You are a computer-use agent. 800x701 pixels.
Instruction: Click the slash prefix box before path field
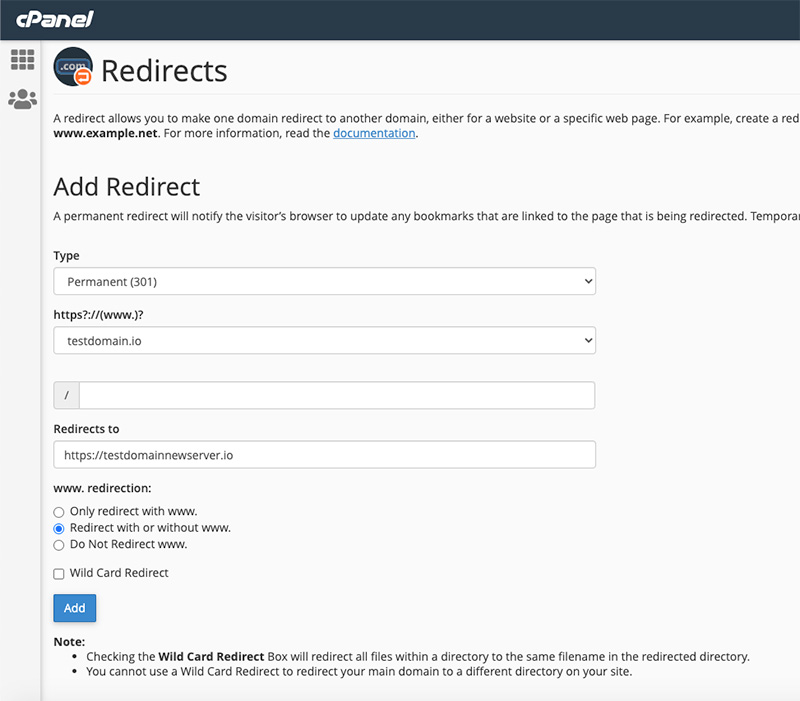(66, 395)
